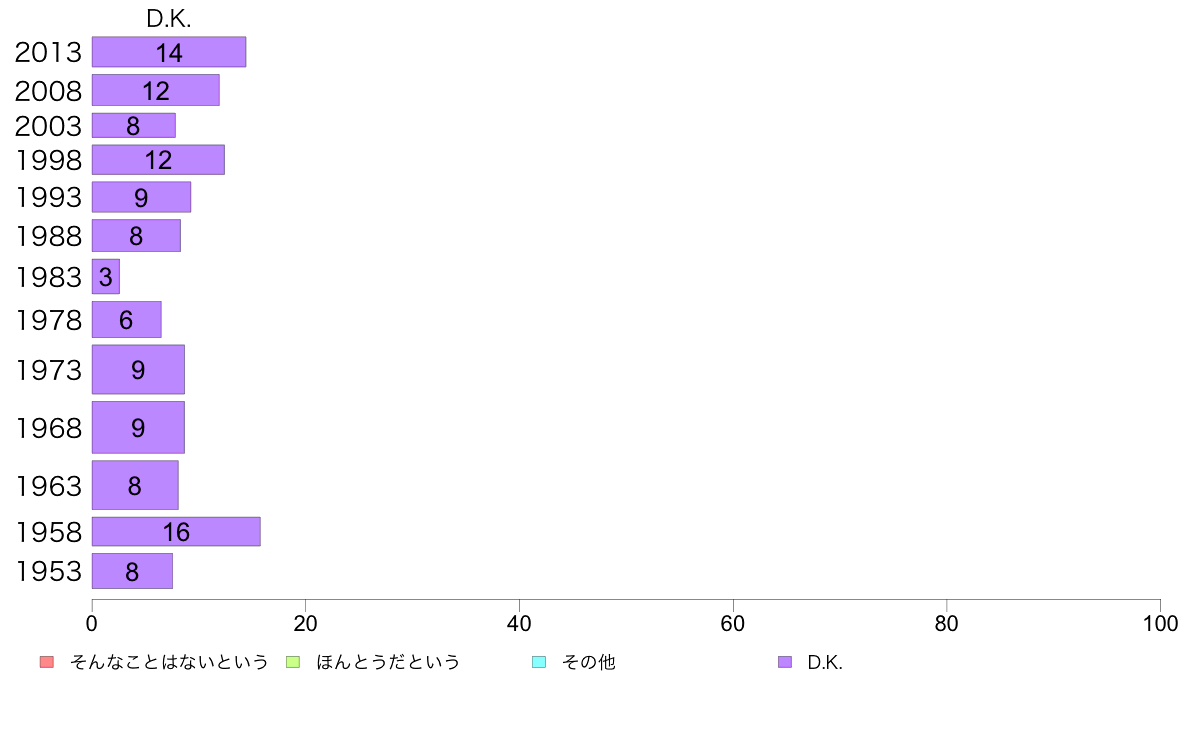Viewport: 1188px width, 736px height.
Task: Click the red そんなことはないという legend swatch
Action: tap(47, 662)
